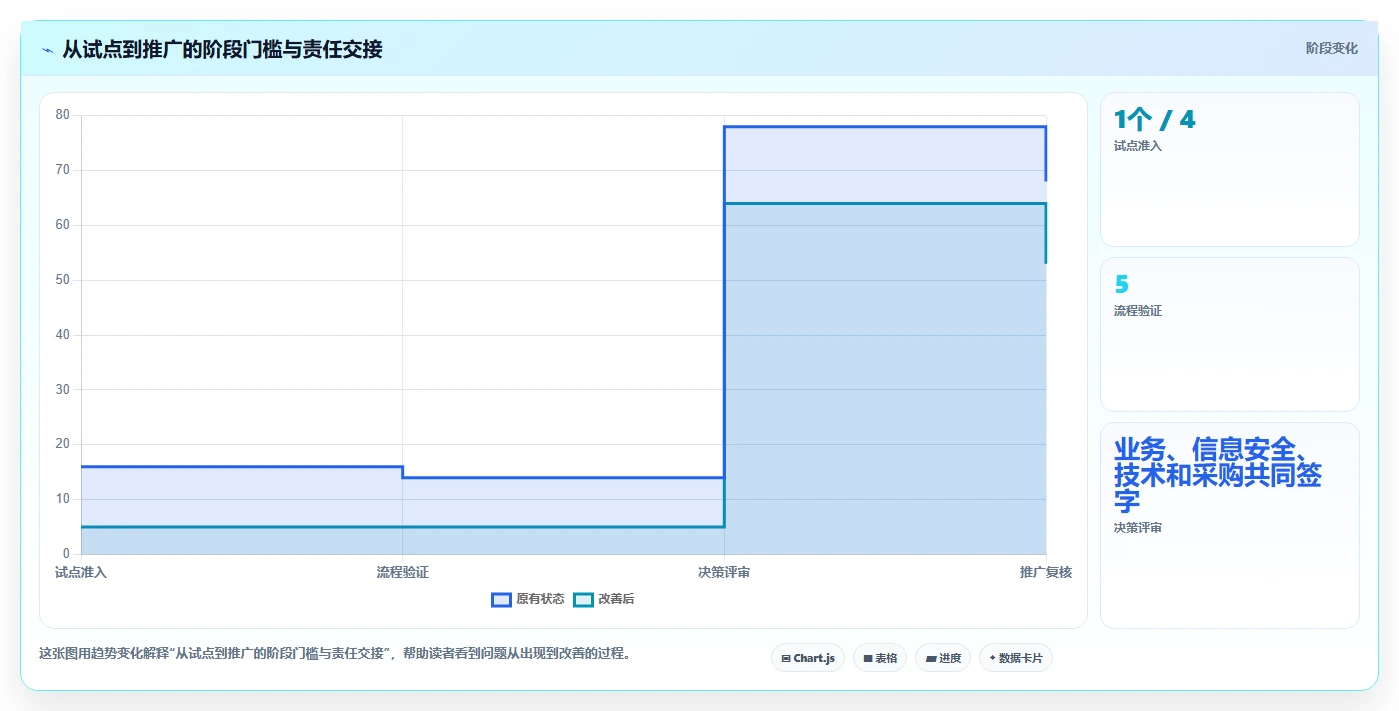Click the 流程验证 card caption
Screen dimensions: 1399x711
click(x=1138, y=311)
